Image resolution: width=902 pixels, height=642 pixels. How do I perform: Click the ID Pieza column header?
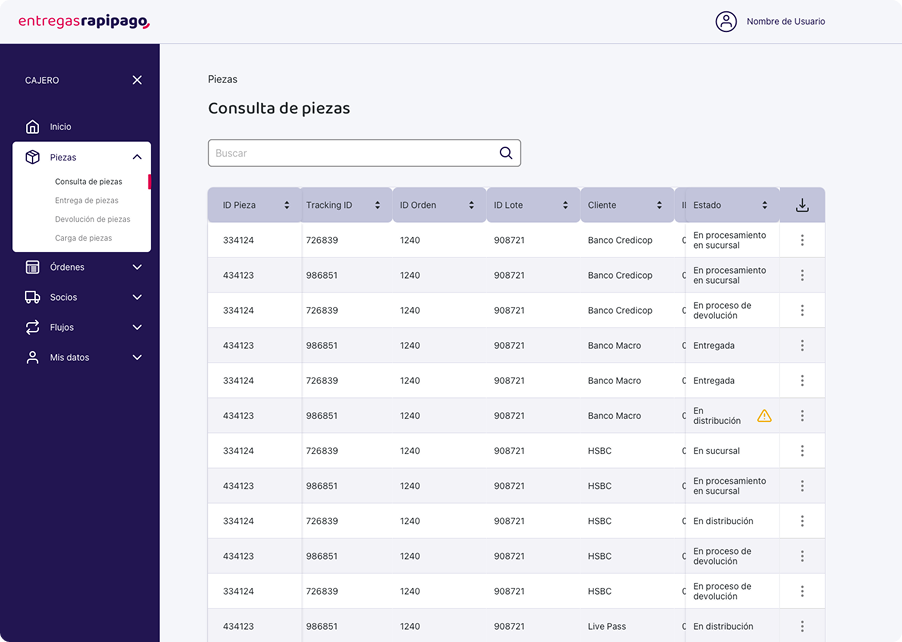(254, 205)
